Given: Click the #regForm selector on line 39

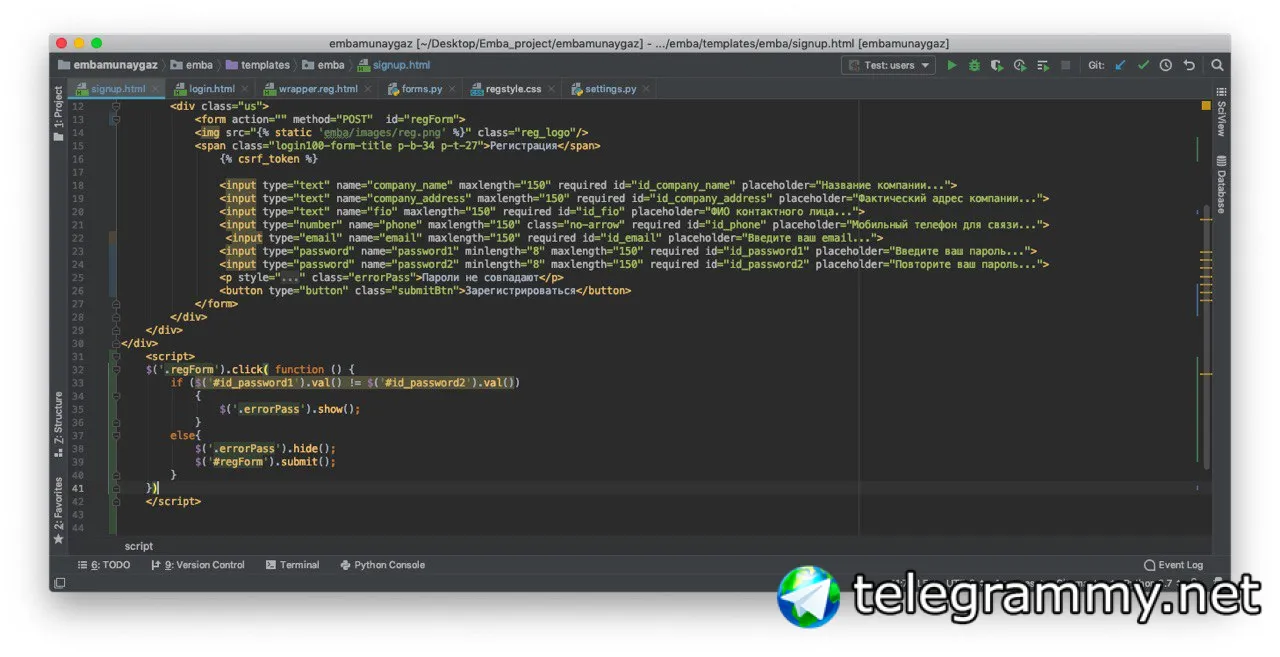Looking at the screenshot, I should [237, 462].
